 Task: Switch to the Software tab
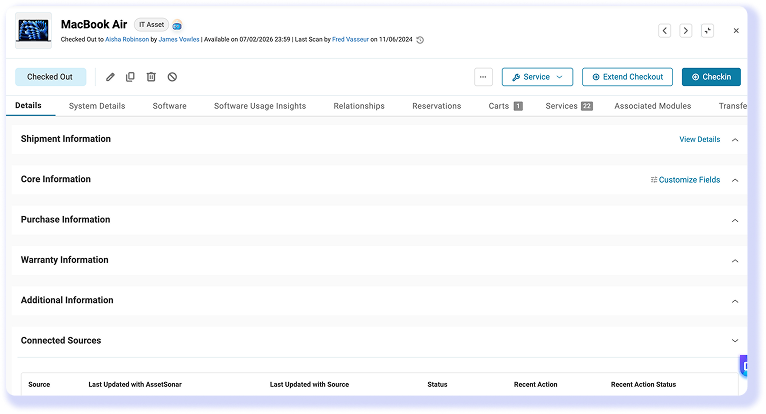point(170,106)
